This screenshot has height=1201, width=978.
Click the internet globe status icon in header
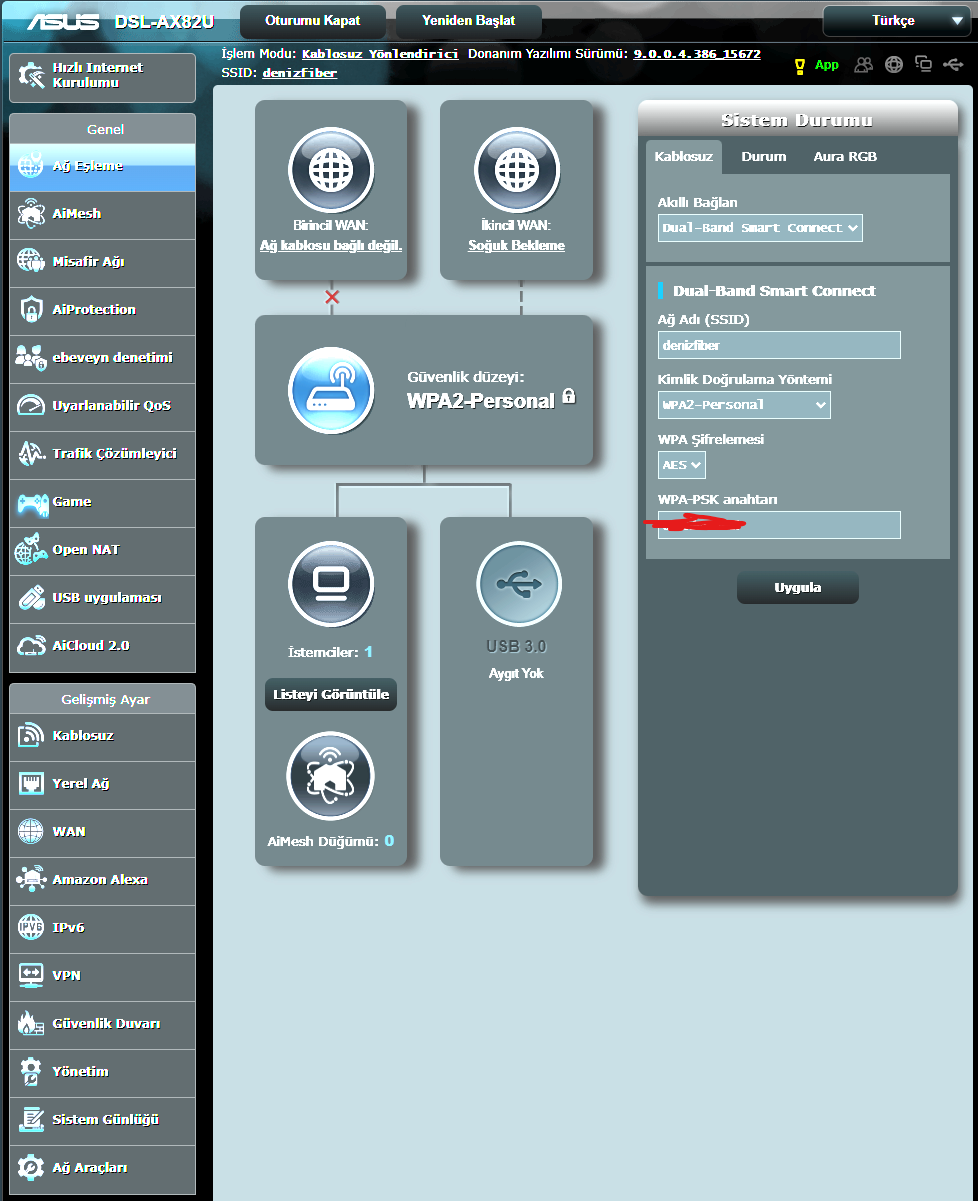tap(894, 65)
